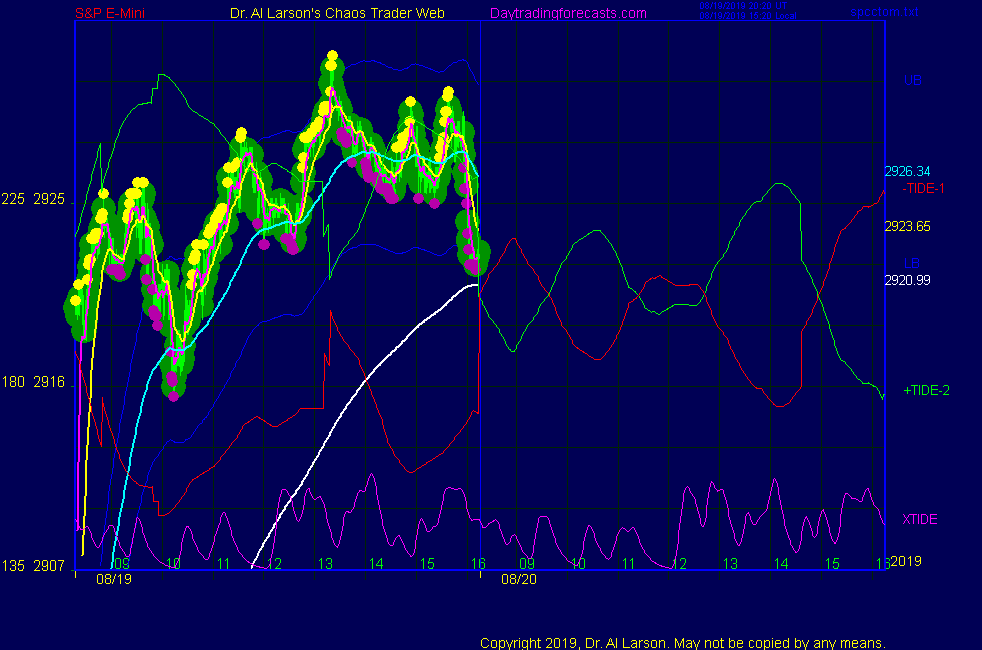This screenshot has width=982, height=650.
Task: Click the UB upper band label
Action: (x=912, y=80)
